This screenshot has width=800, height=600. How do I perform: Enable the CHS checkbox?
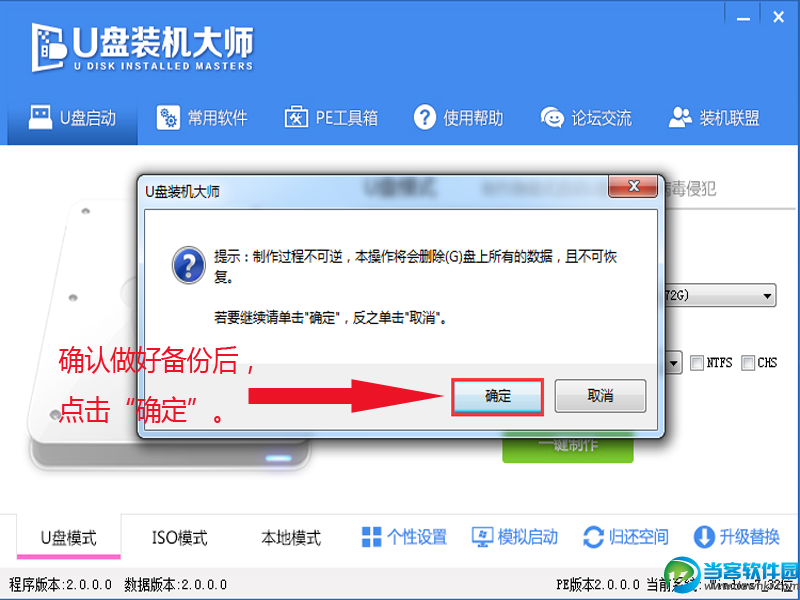pos(748,363)
